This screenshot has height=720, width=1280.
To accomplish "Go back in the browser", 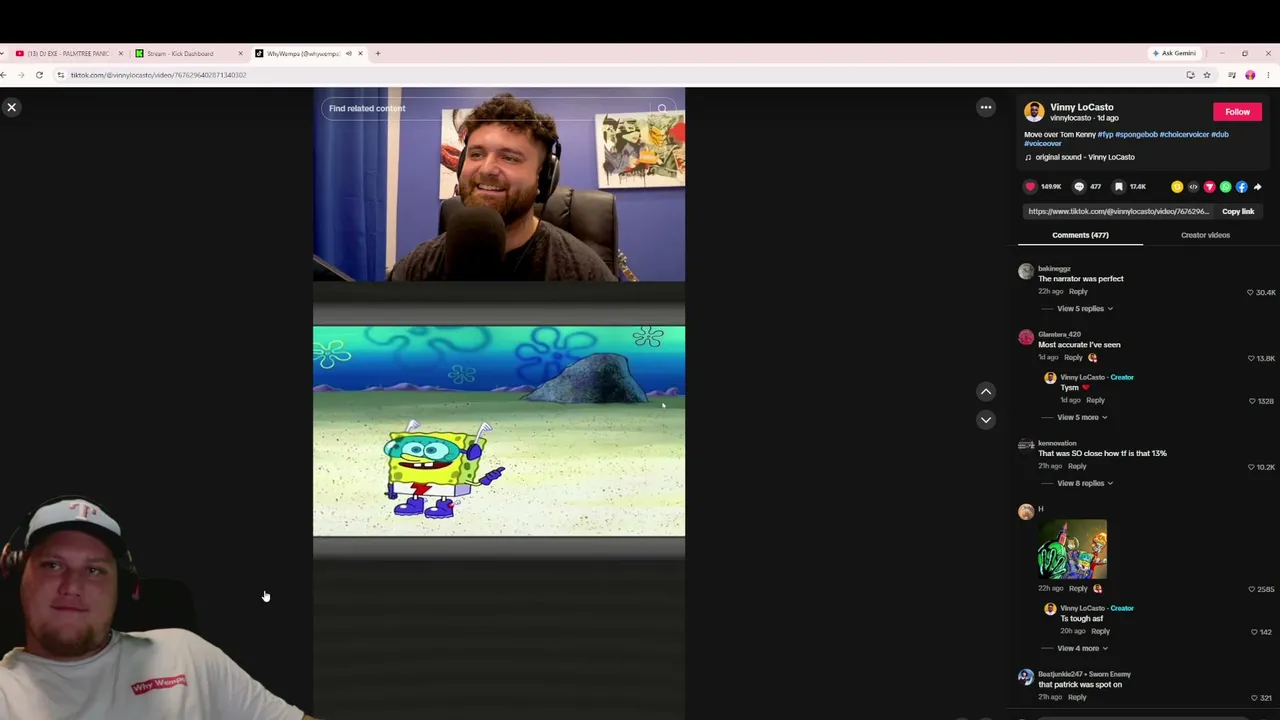I will (4, 75).
